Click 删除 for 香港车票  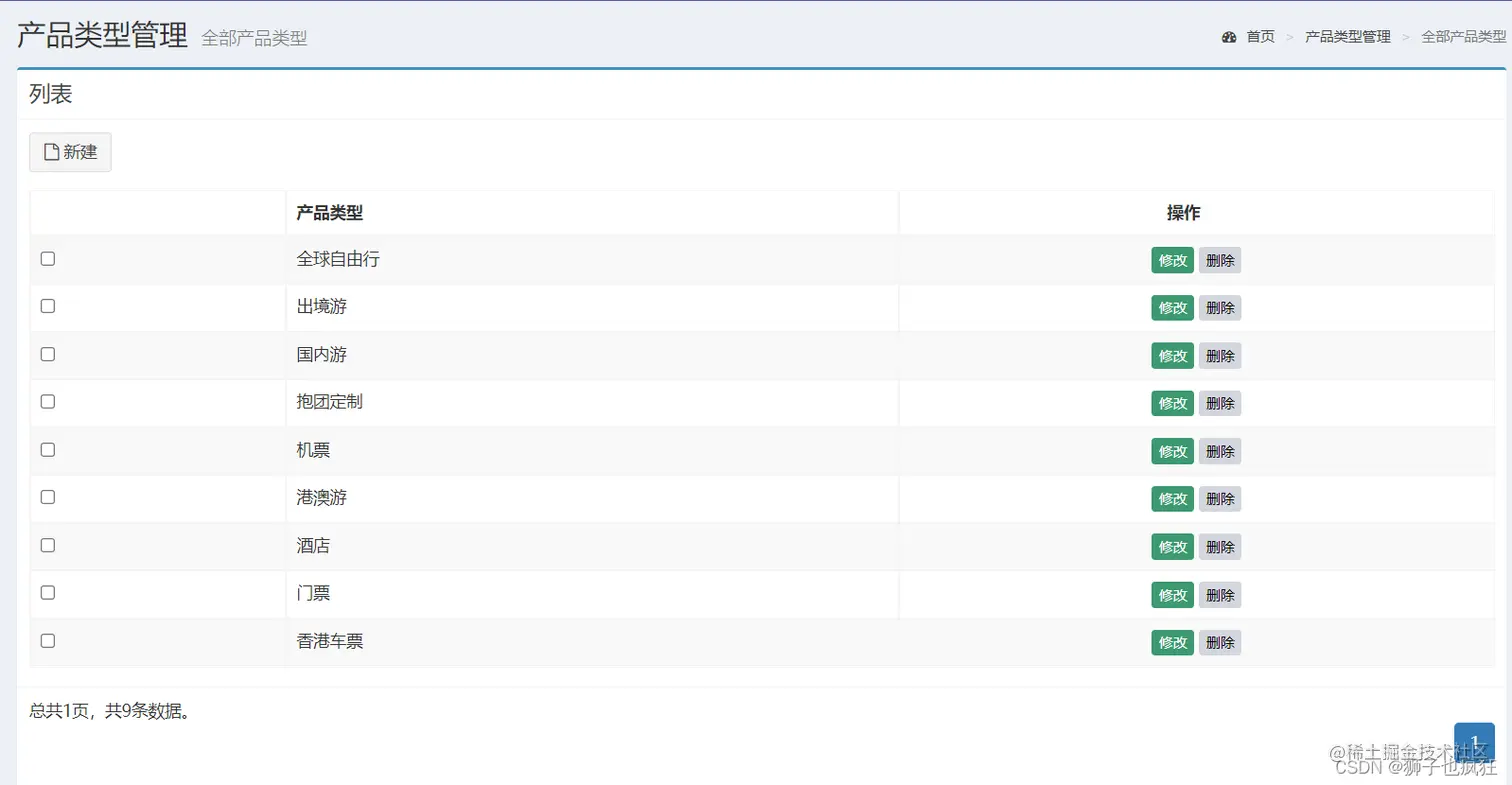coord(1220,642)
